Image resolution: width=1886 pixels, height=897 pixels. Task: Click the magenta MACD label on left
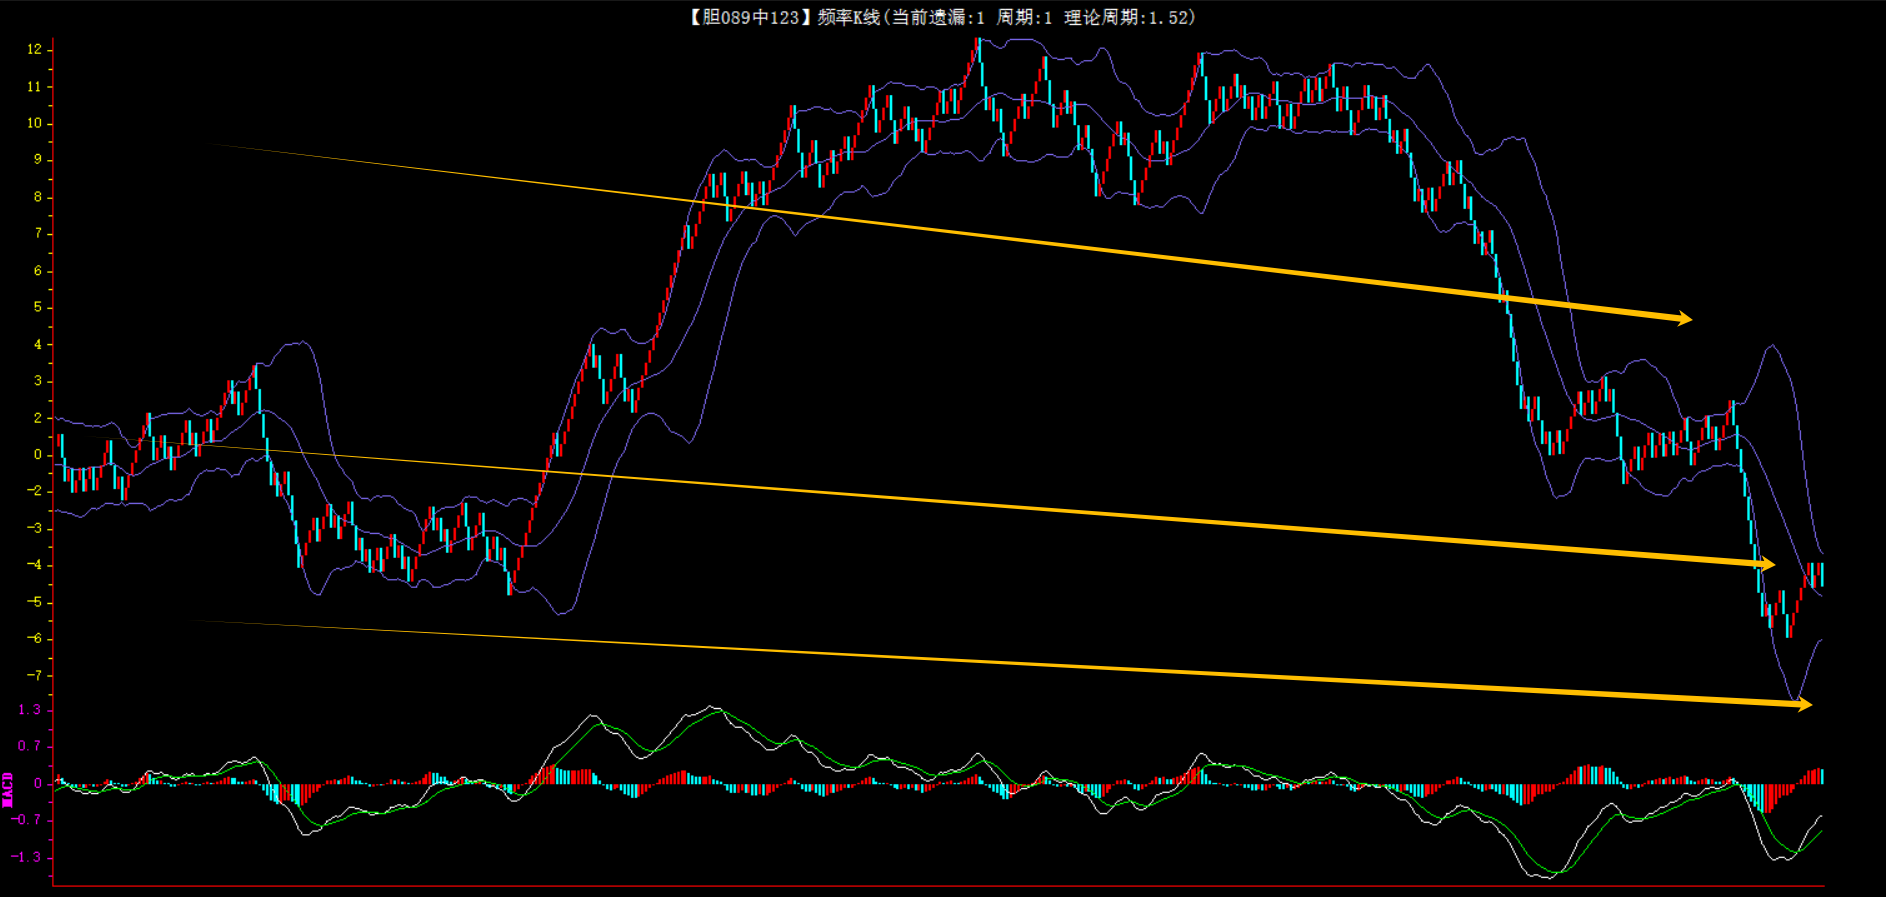(x=8, y=789)
